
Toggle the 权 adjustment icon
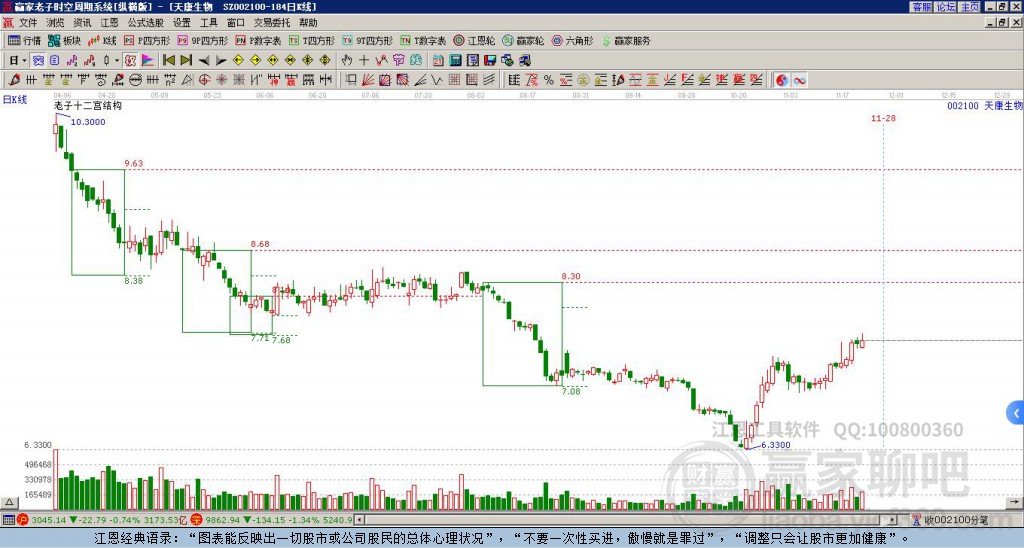pos(130,60)
